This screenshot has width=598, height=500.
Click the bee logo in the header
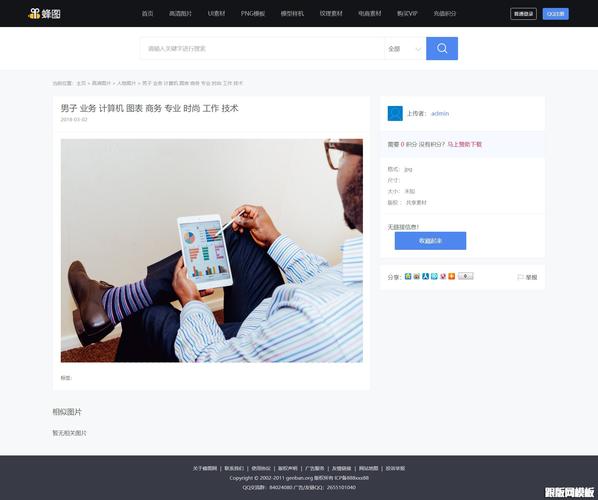(44, 14)
